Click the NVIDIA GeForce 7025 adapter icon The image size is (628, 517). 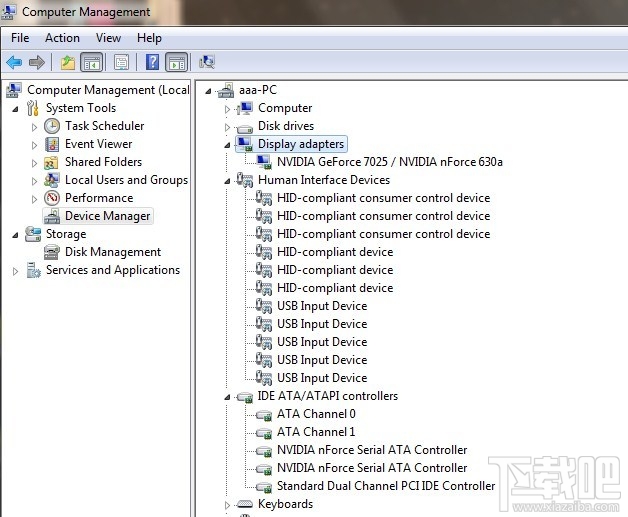point(264,162)
